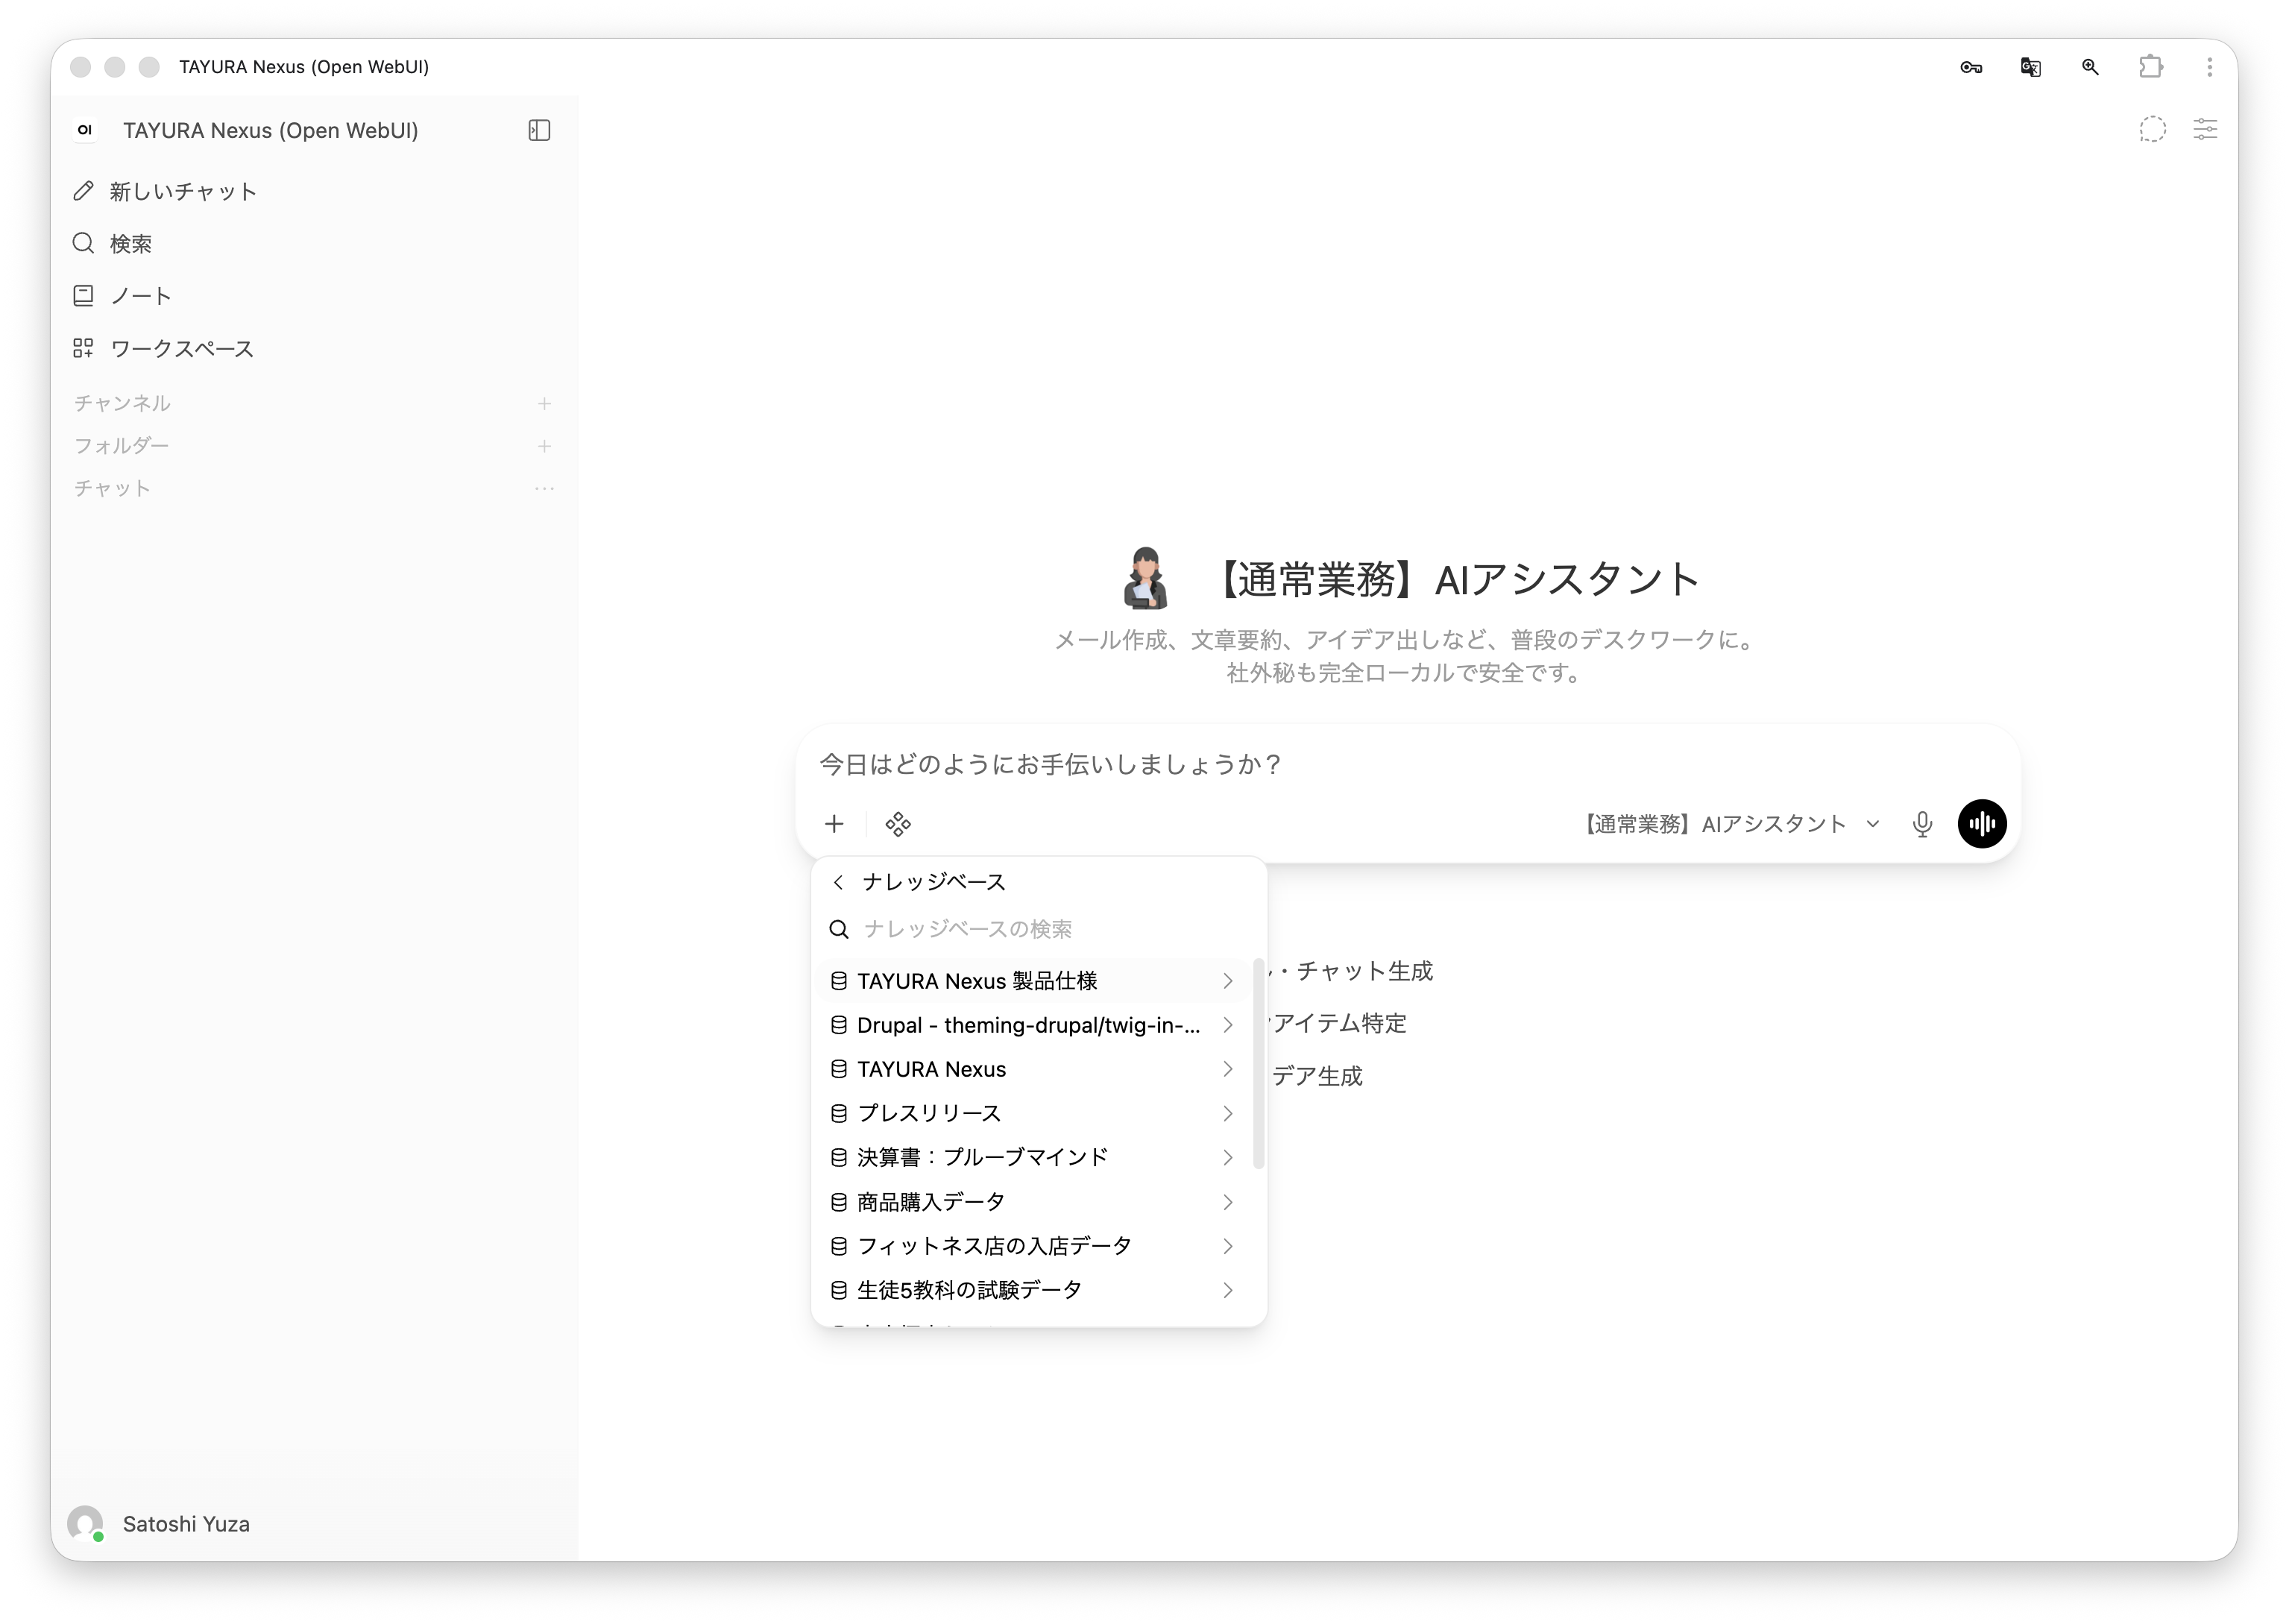
Task: Go back from the ナレッジベース submenu
Action: [x=838, y=882]
